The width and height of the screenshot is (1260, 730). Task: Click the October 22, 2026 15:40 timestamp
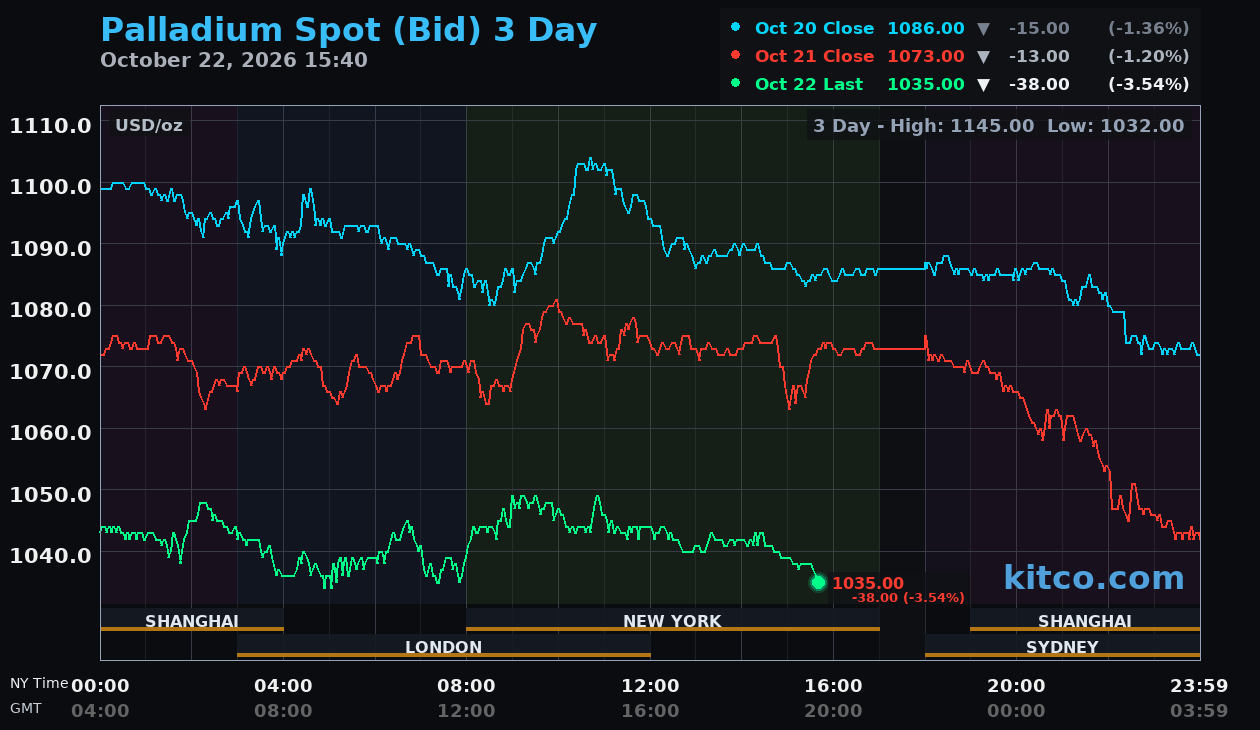[234, 60]
